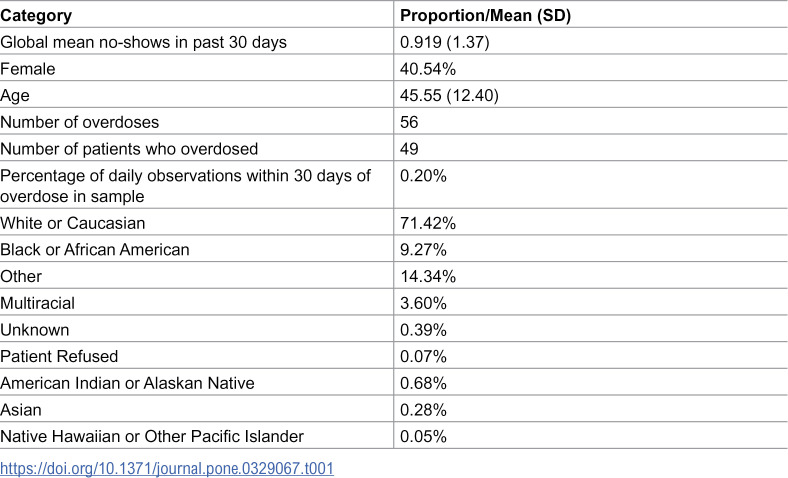This screenshot has height=478, width=788.
Task: Select the Multiracial row label
Action: pyautogui.click(x=38, y=303)
